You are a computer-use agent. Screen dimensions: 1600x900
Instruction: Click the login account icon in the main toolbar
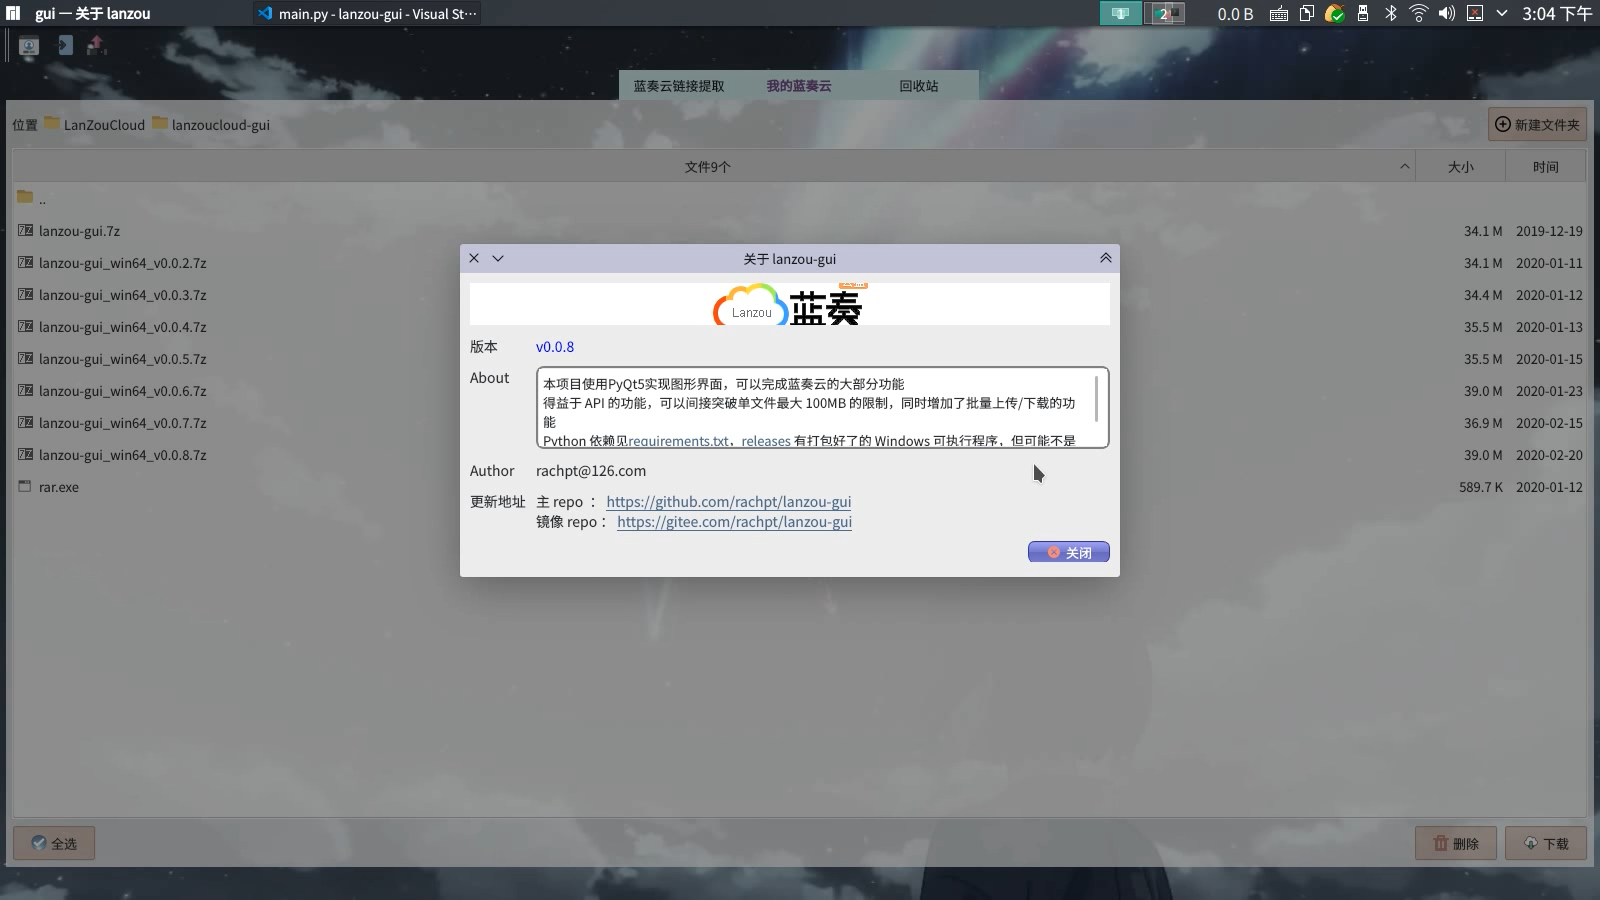(x=28, y=46)
